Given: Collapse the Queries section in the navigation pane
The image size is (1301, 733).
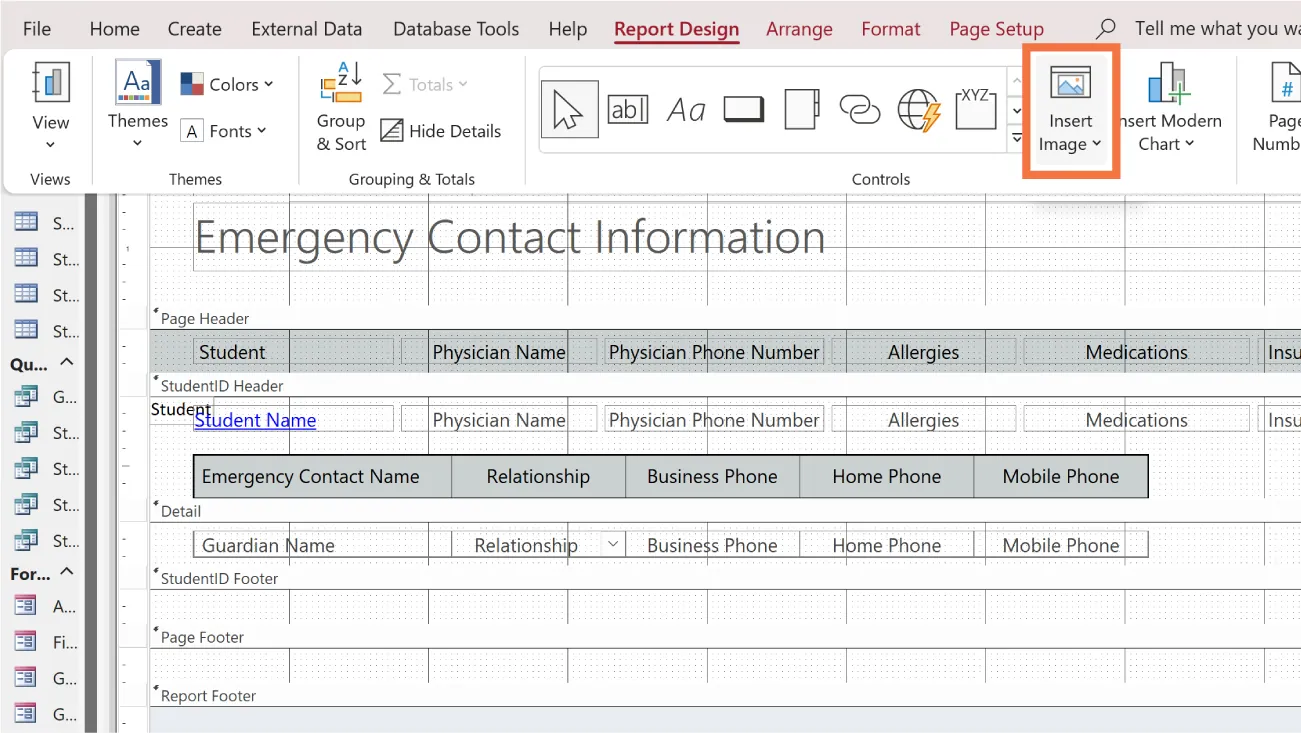Looking at the screenshot, I should (x=66, y=363).
